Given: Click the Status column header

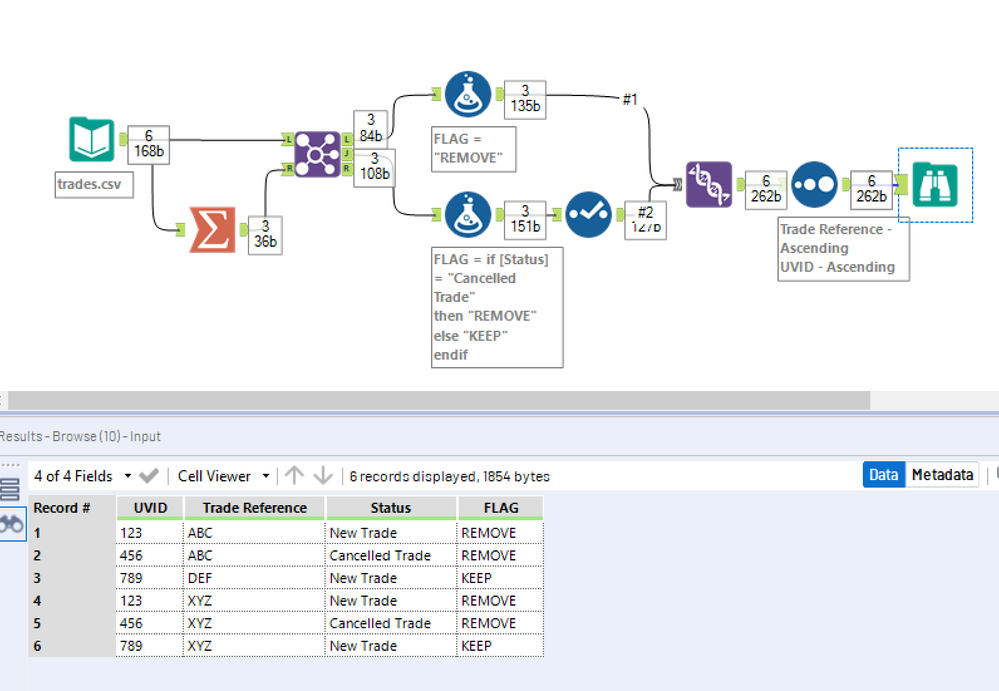Looking at the screenshot, I should pos(391,508).
